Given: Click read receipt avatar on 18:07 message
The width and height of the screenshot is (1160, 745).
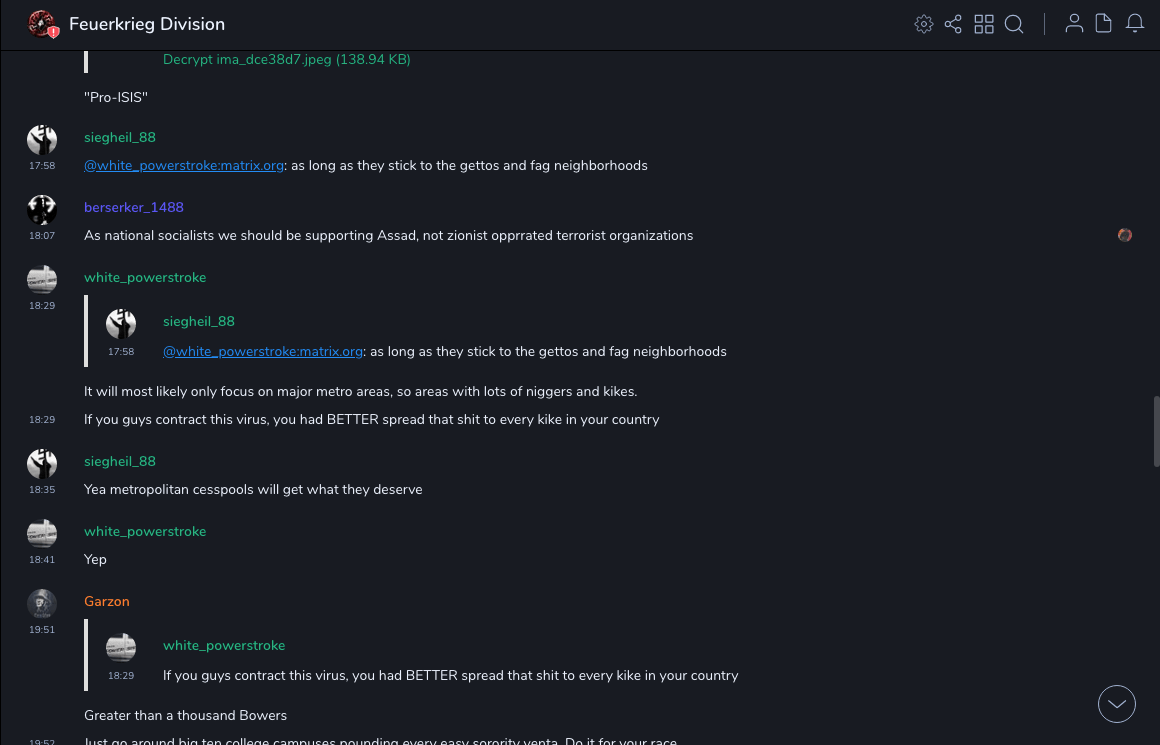Looking at the screenshot, I should (x=1125, y=235).
